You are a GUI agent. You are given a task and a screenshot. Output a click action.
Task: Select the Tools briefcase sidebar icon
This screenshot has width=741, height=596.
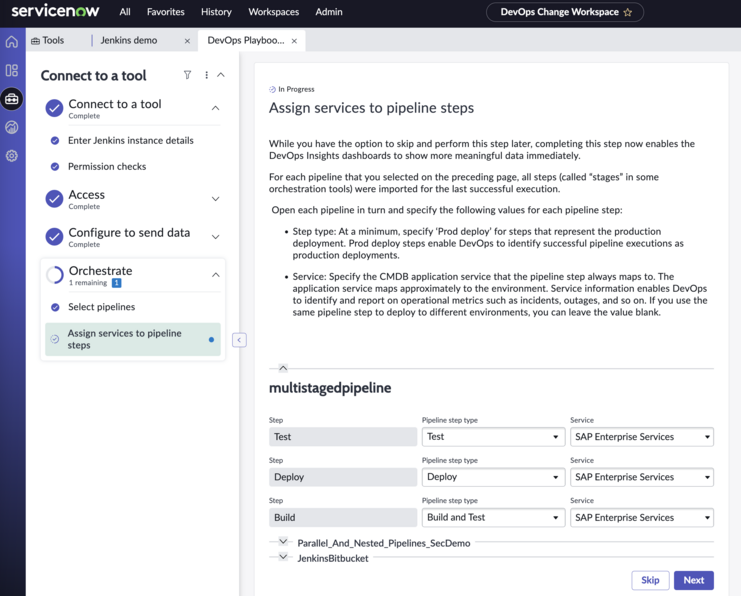click(12, 99)
